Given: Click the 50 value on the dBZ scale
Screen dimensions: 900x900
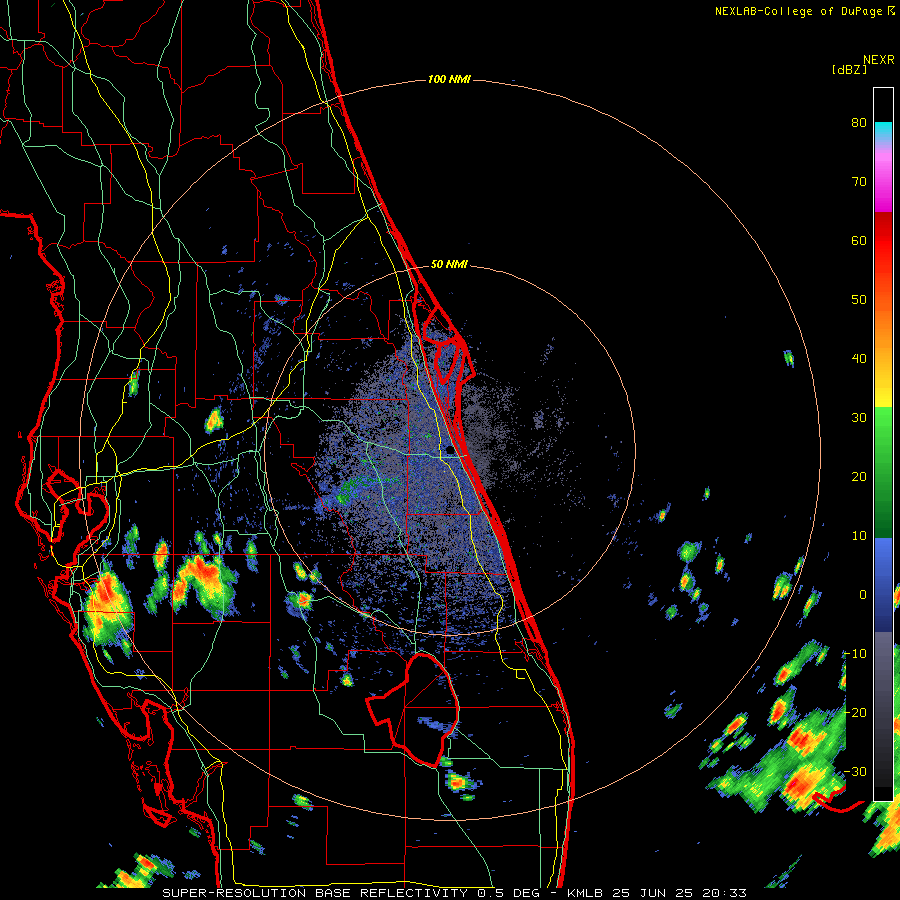Looking at the screenshot, I should tap(859, 300).
